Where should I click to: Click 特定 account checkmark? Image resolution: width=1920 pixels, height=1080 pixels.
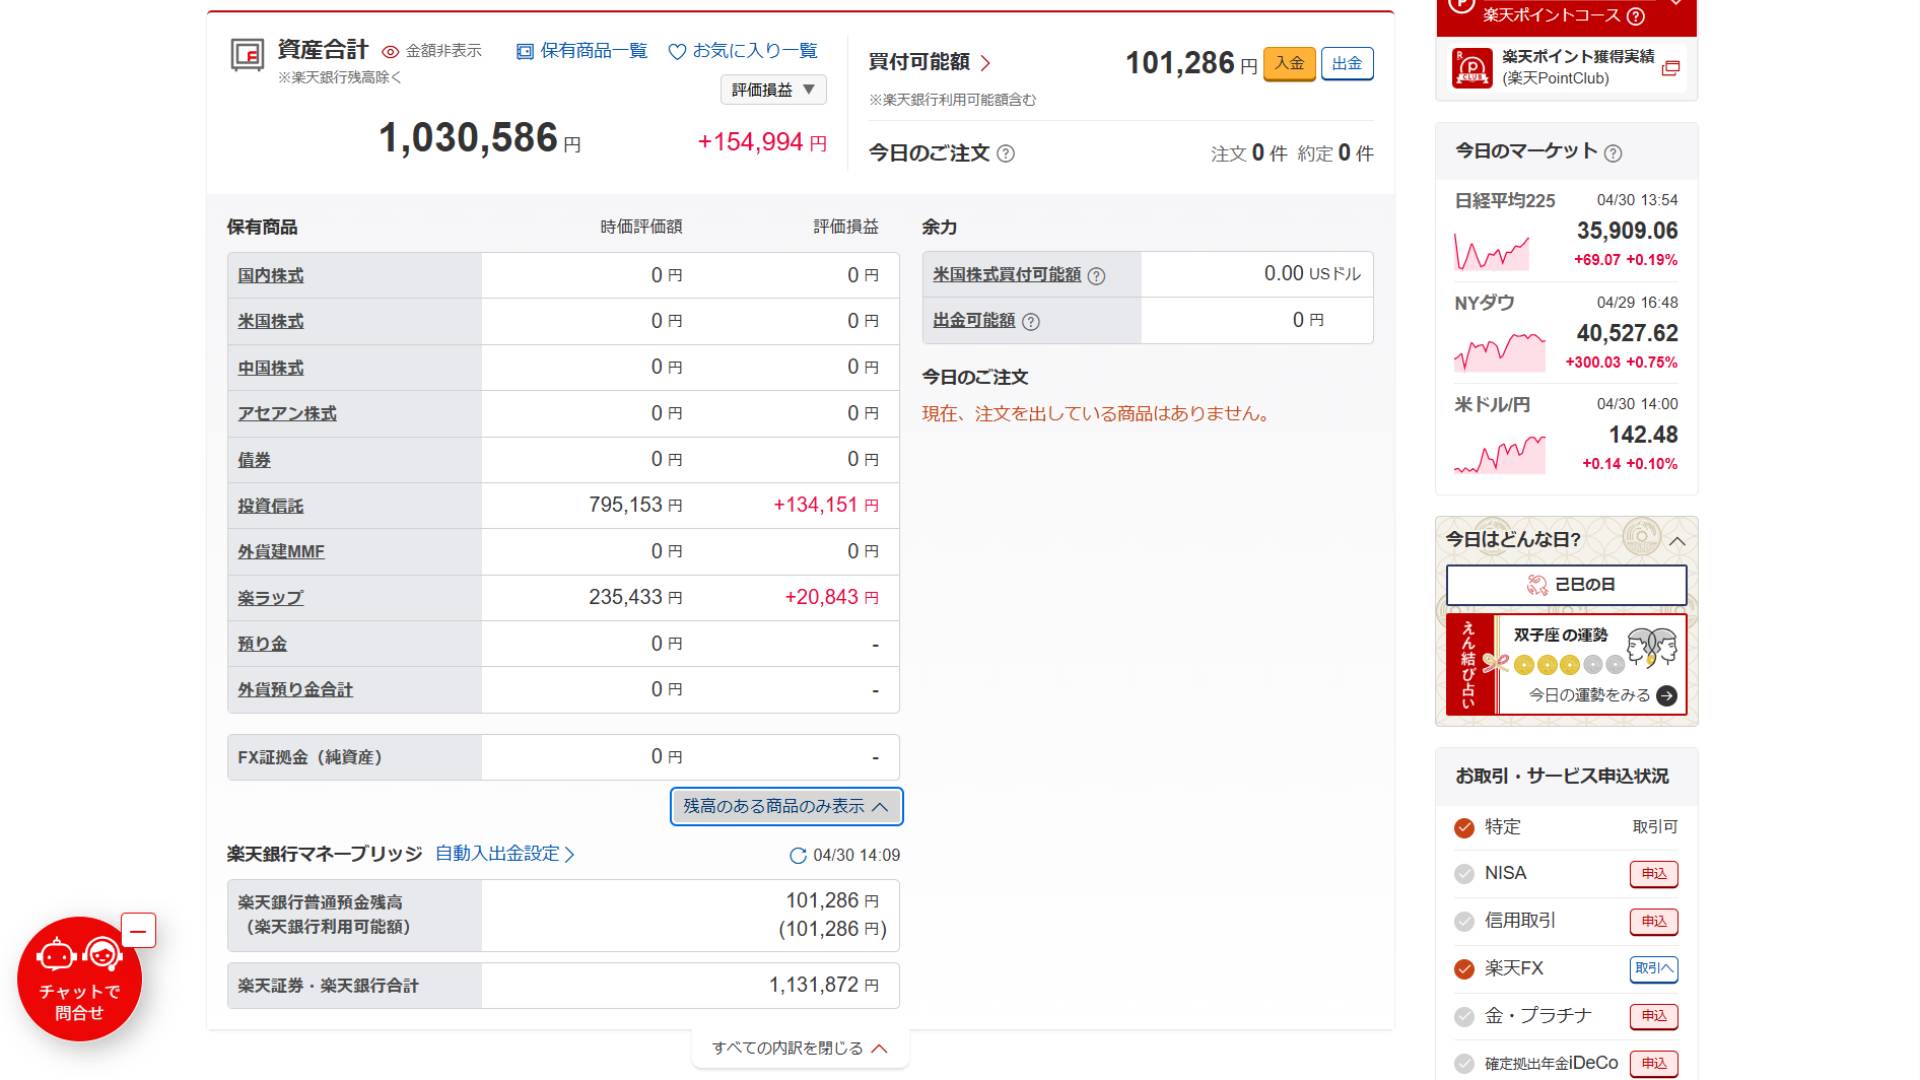[1464, 828]
